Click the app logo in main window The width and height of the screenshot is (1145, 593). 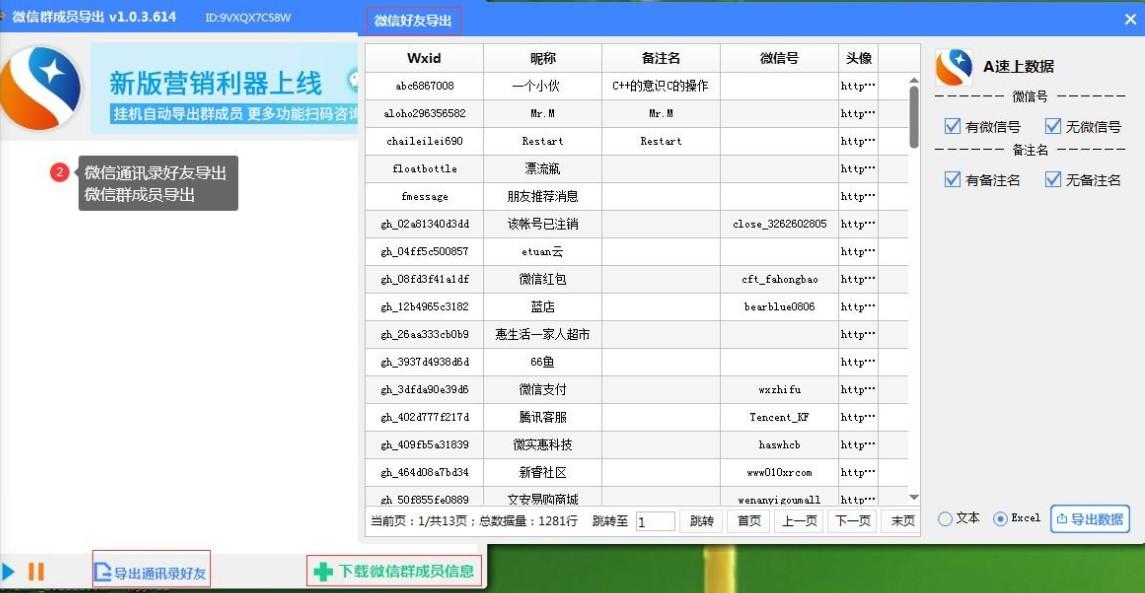pos(42,88)
